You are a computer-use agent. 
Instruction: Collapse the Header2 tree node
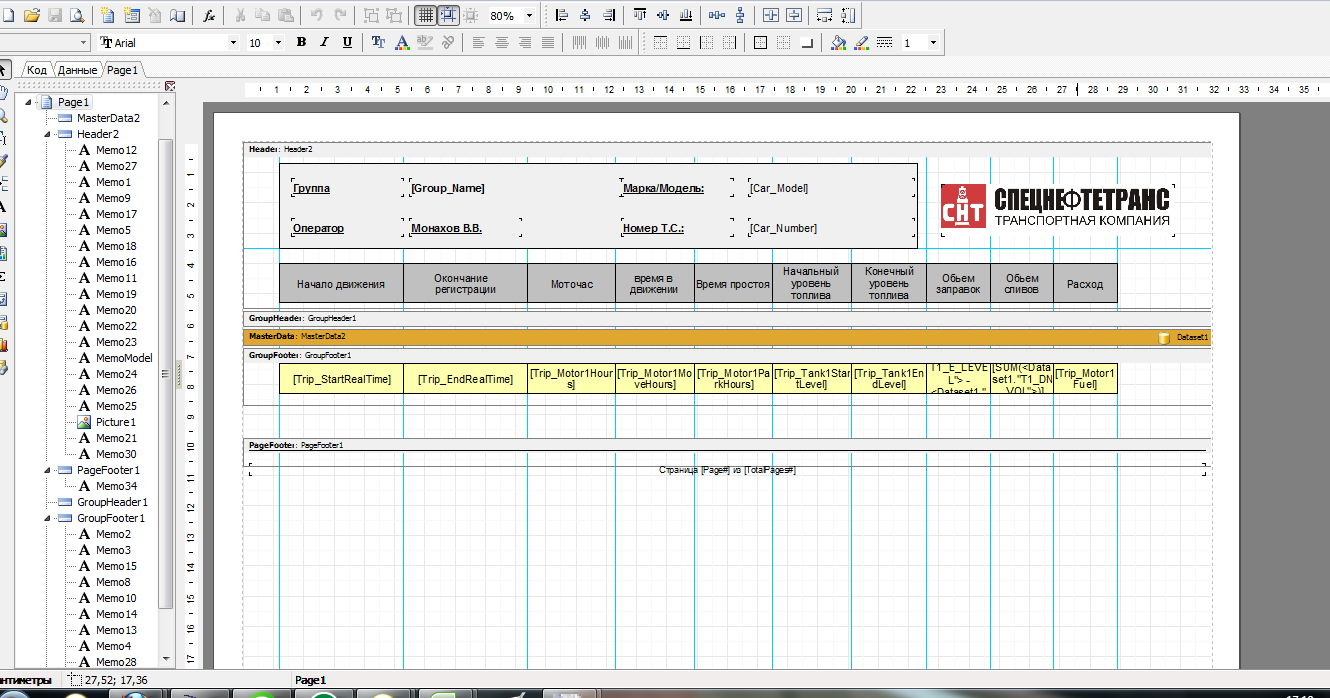point(46,134)
